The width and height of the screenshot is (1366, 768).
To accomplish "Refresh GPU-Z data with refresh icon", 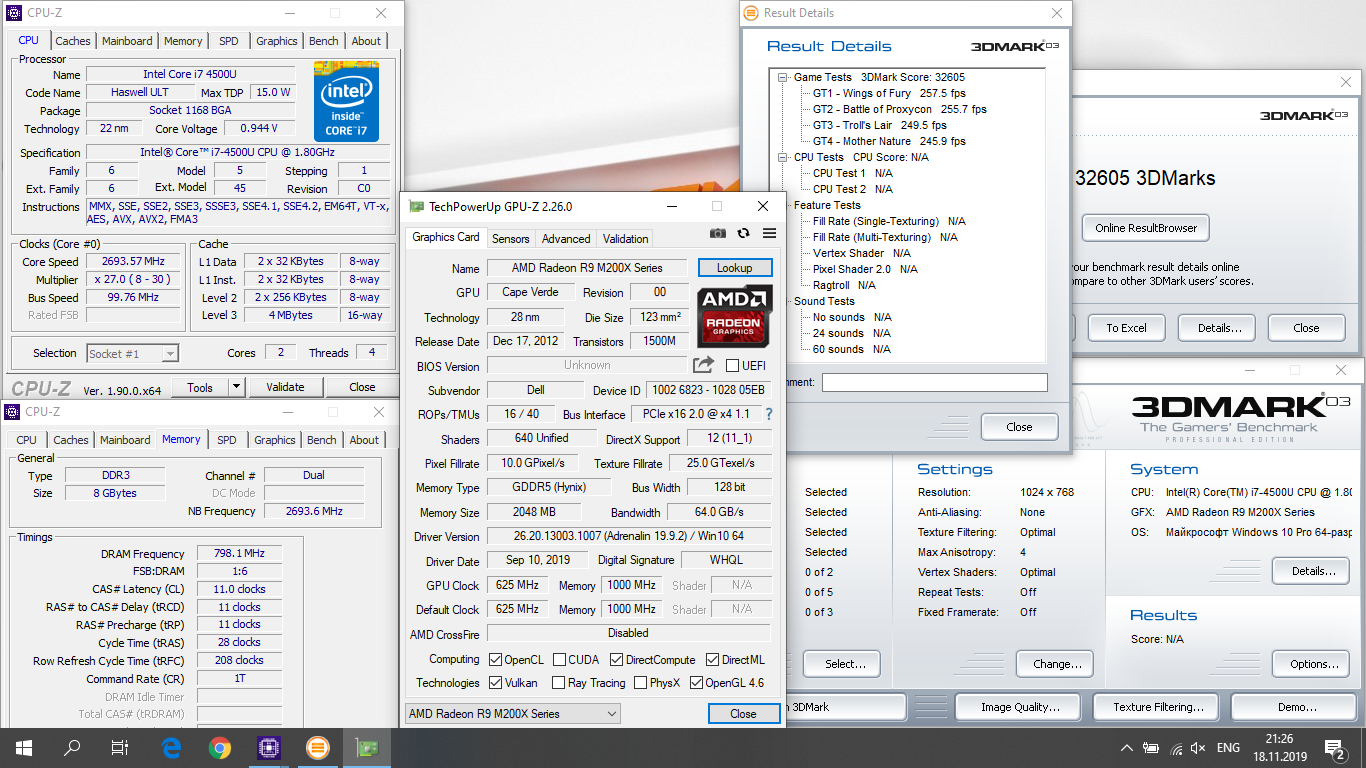I will pos(743,233).
